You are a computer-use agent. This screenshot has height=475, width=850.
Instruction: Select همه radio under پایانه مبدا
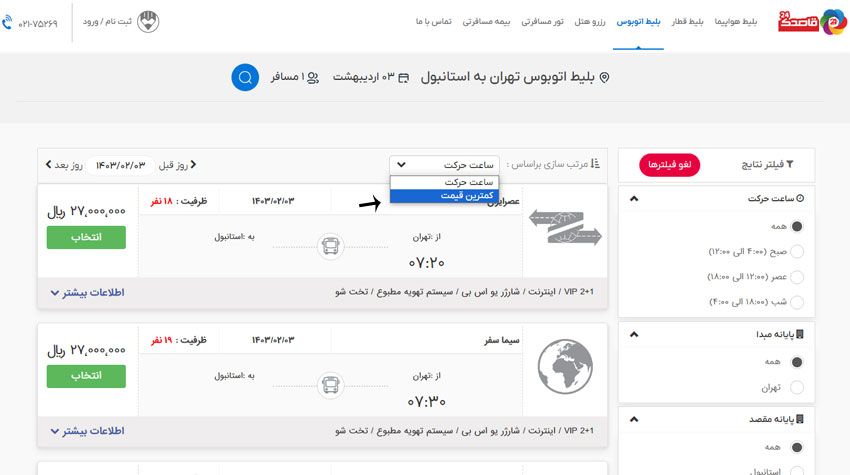[797, 362]
